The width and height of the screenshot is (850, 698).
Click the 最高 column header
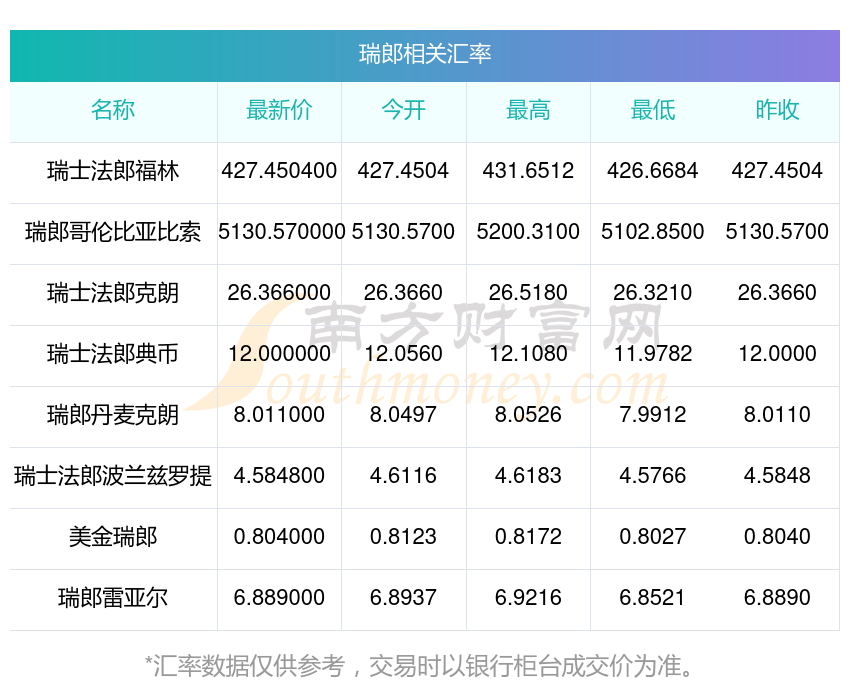point(528,110)
